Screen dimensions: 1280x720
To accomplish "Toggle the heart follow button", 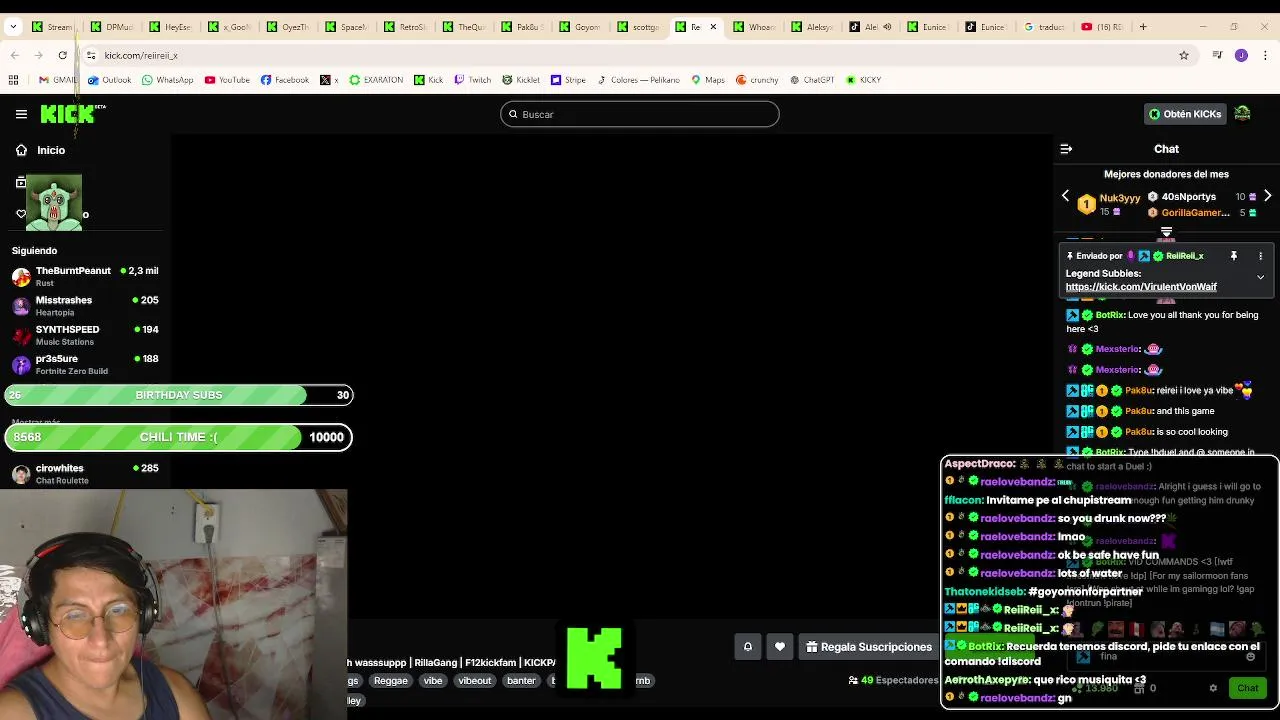I will click(x=780, y=647).
